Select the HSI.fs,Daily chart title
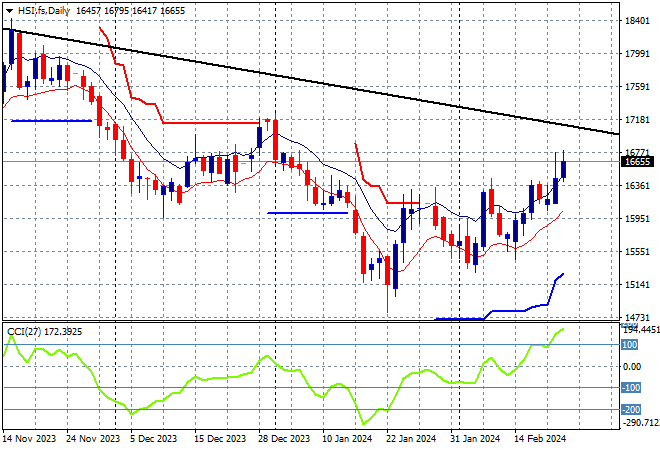 click(x=43, y=11)
